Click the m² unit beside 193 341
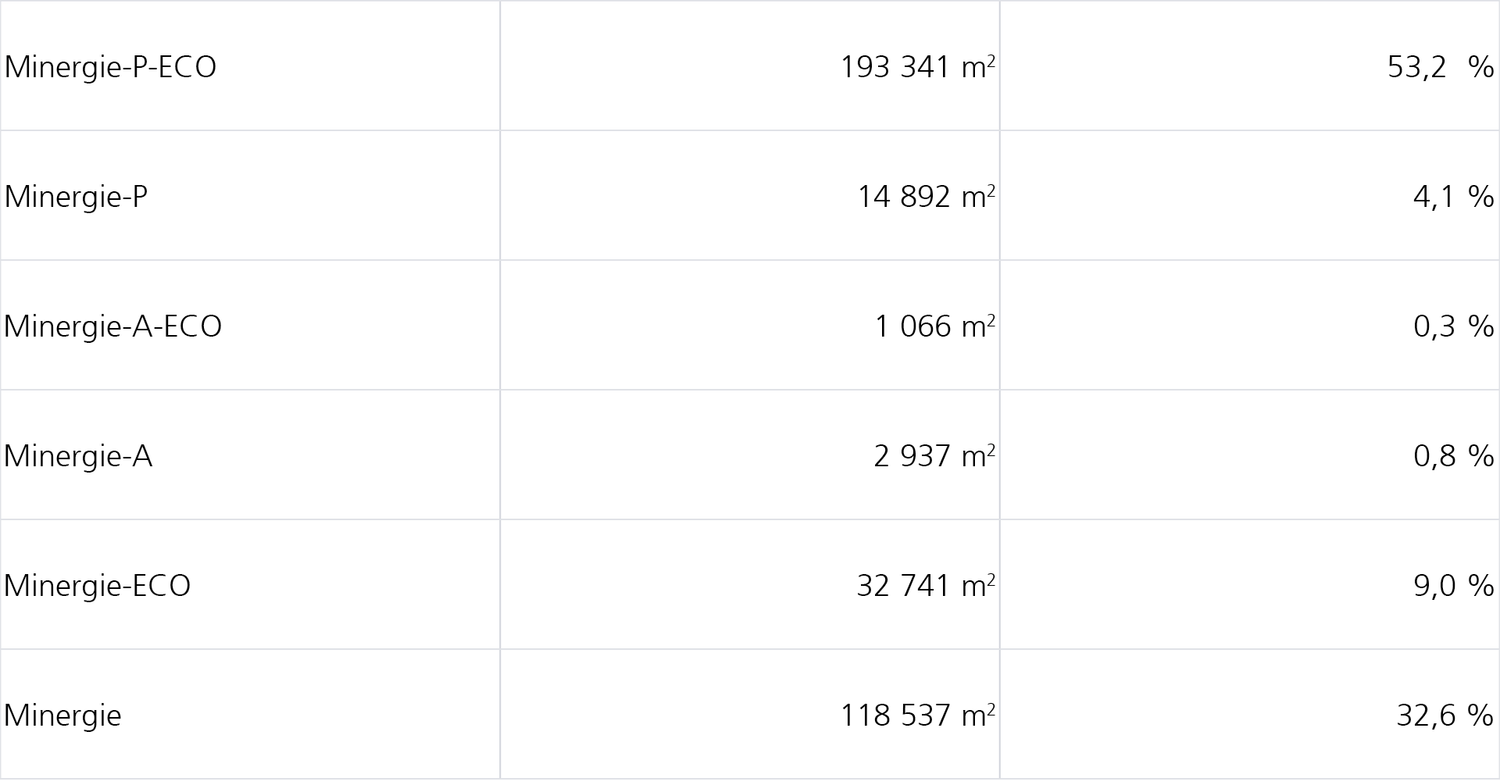 [x=977, y=67]
